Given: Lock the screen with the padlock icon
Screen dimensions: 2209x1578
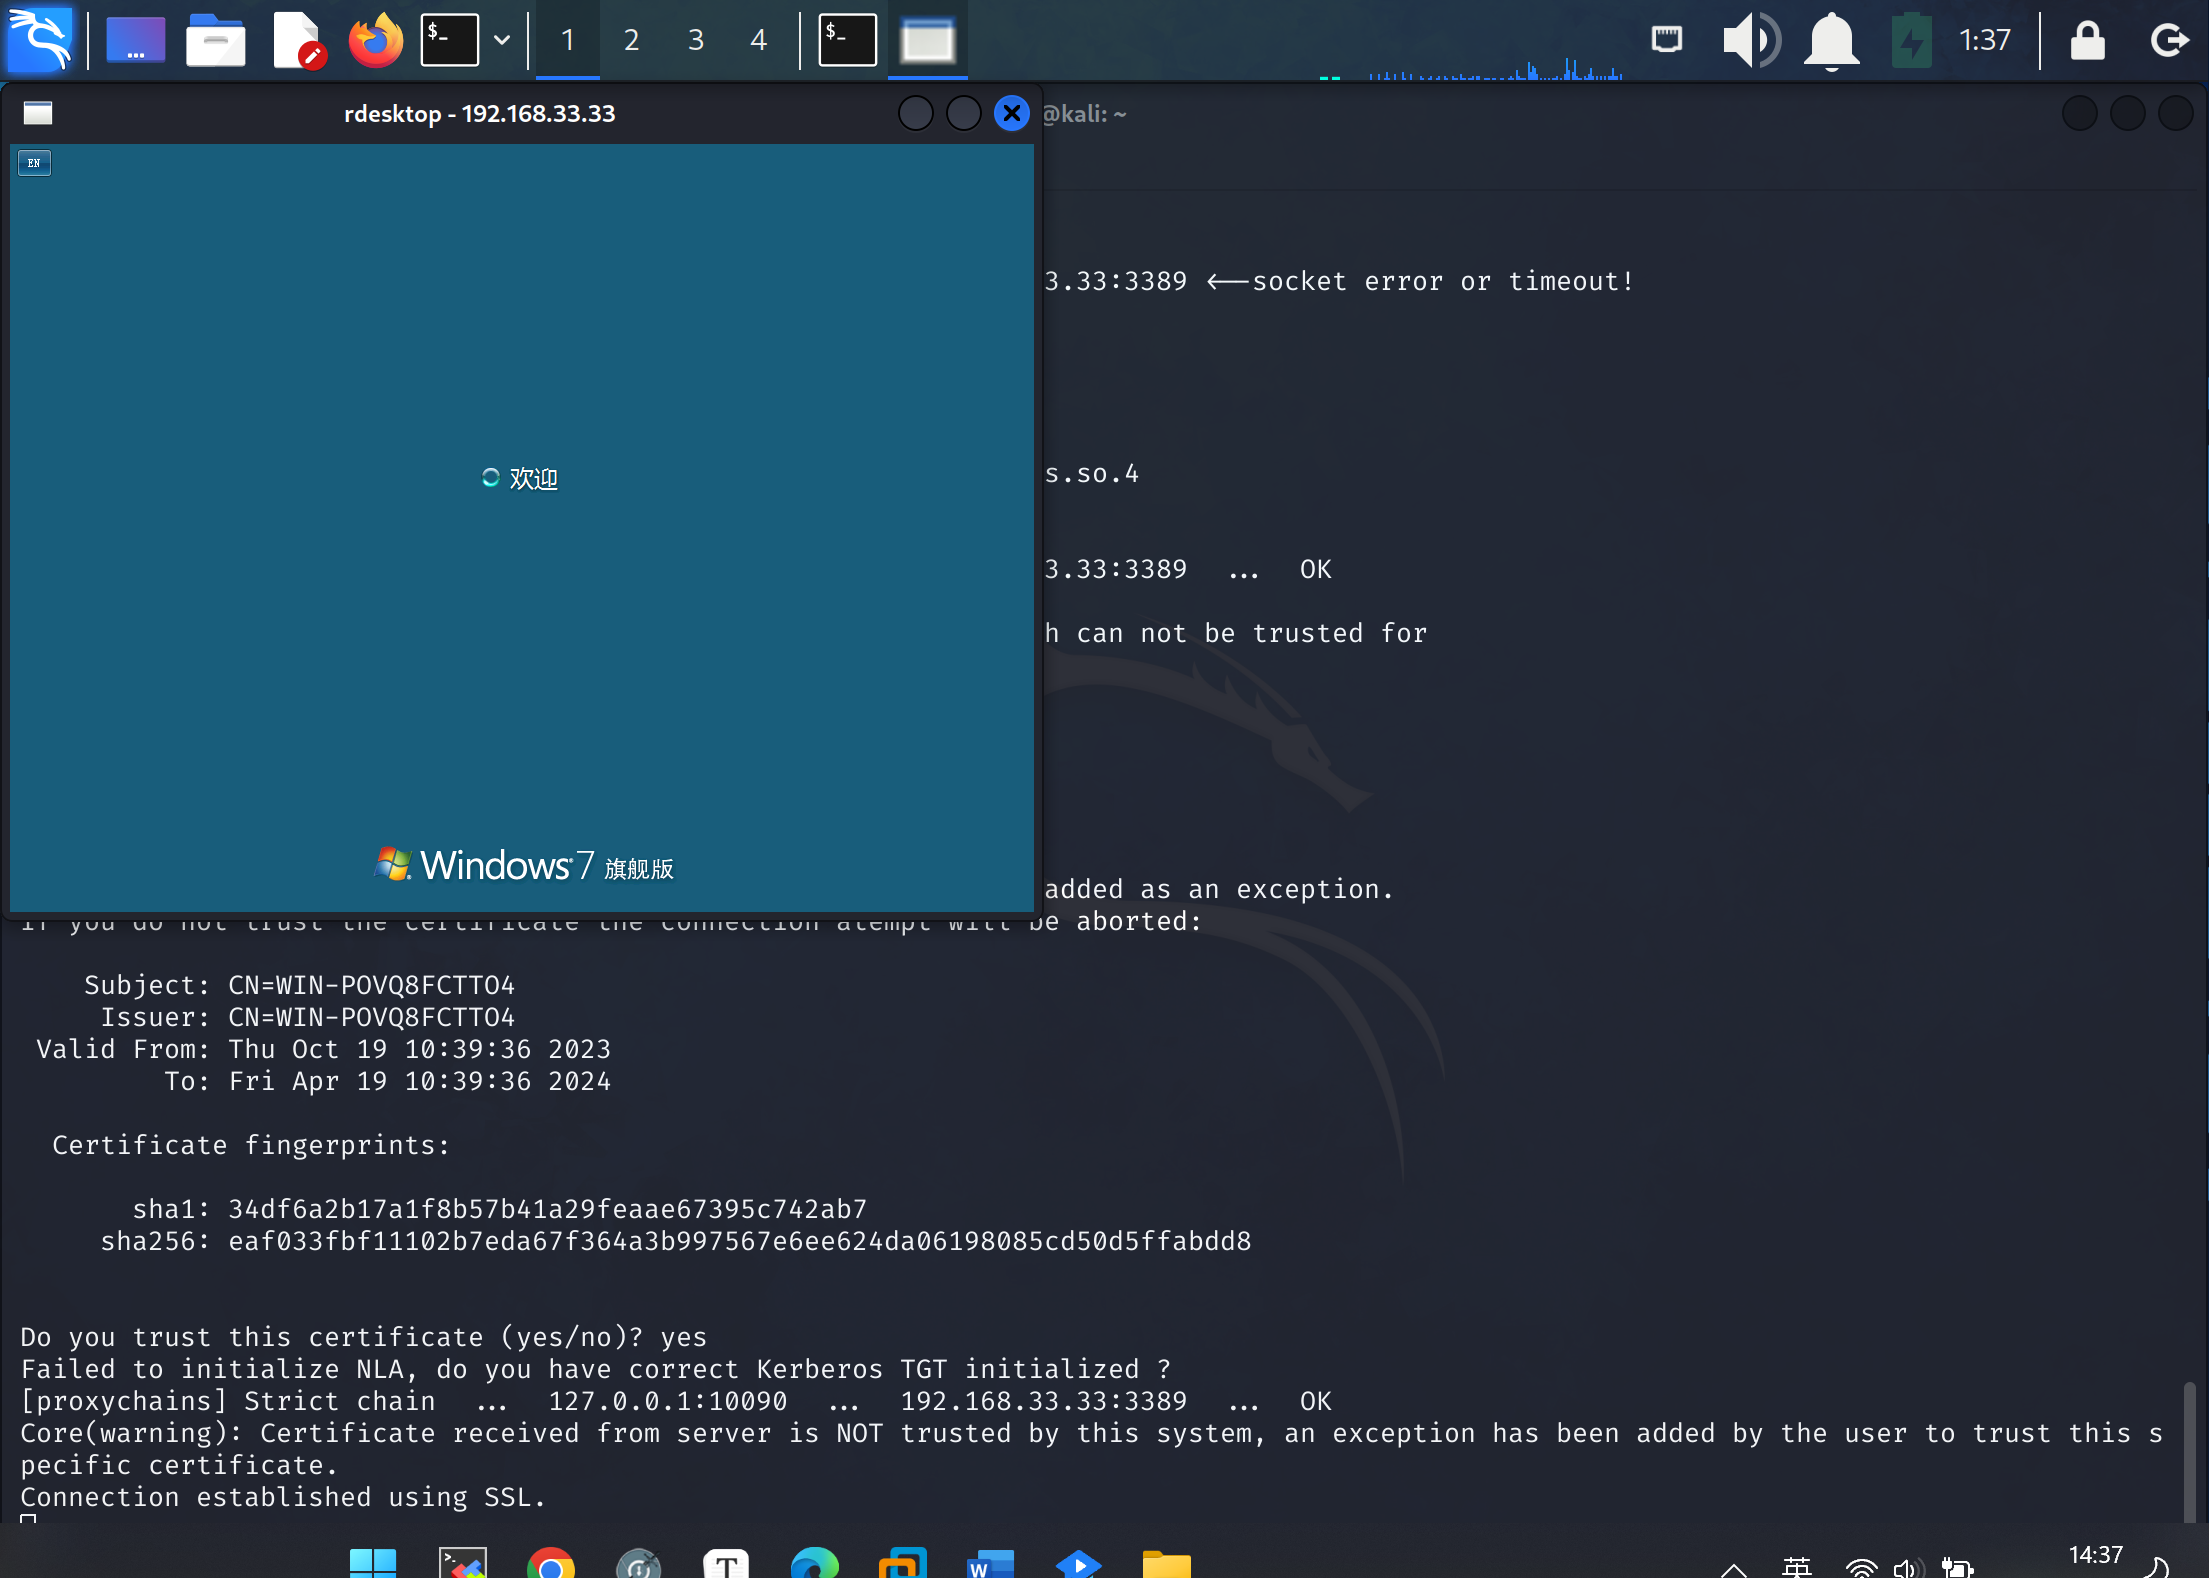Looking at the screenshot, I should (x=2087, y=40).
